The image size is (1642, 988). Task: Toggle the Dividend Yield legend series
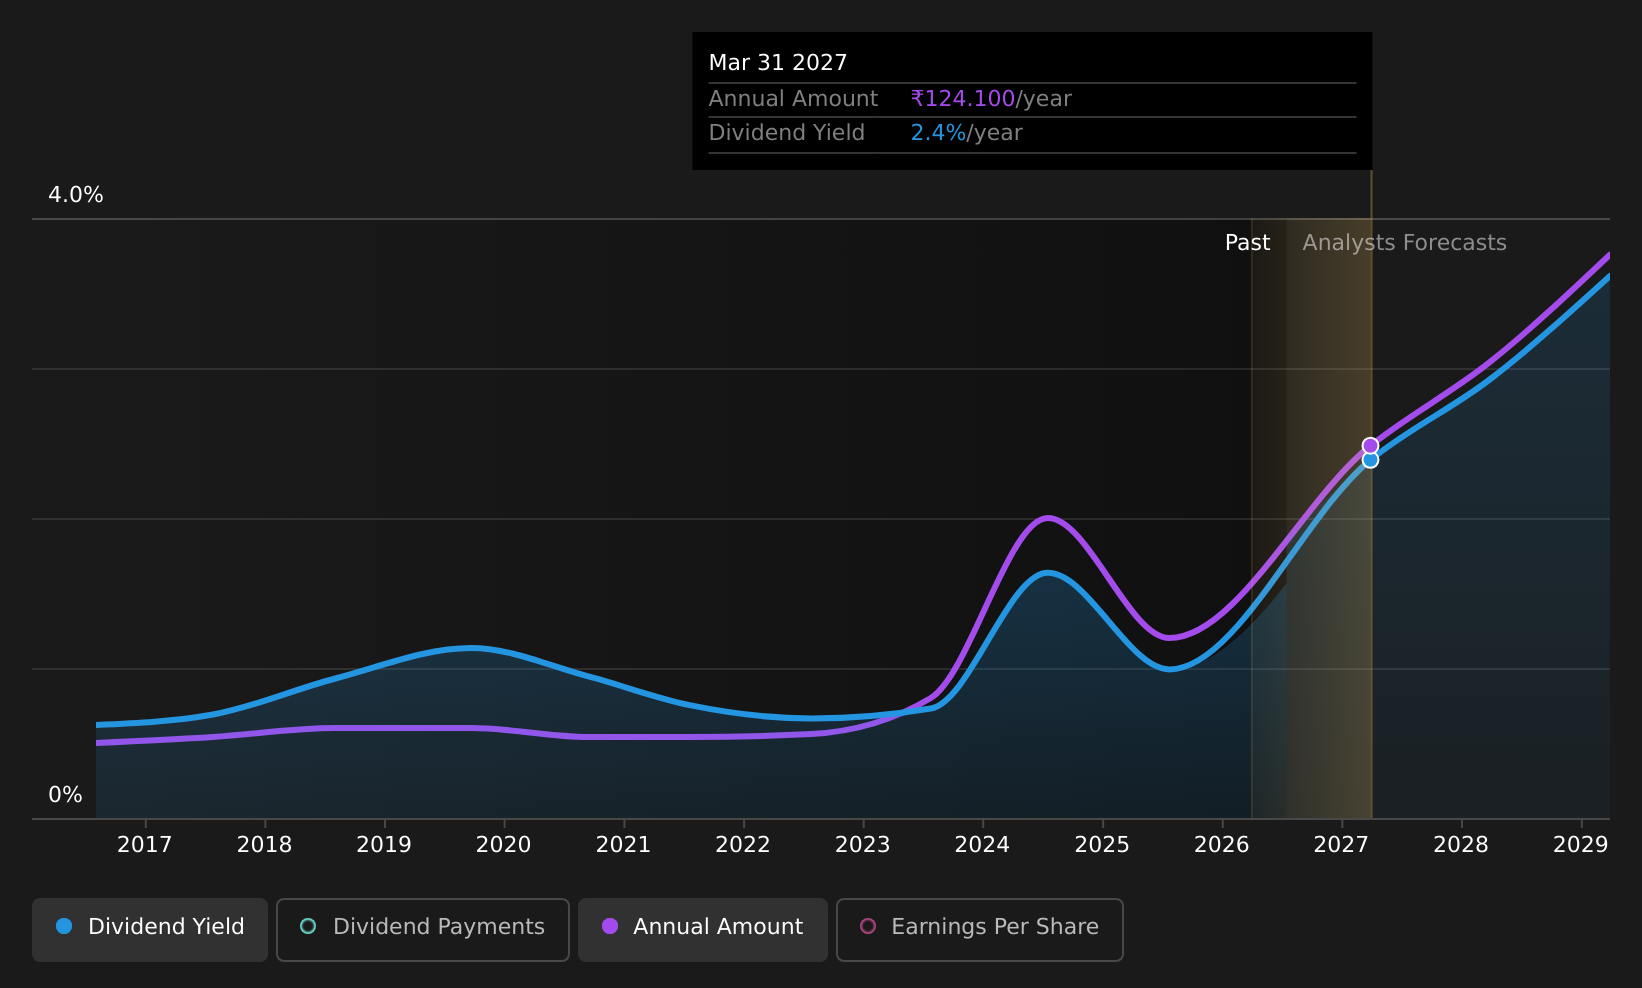coord(150,929)
